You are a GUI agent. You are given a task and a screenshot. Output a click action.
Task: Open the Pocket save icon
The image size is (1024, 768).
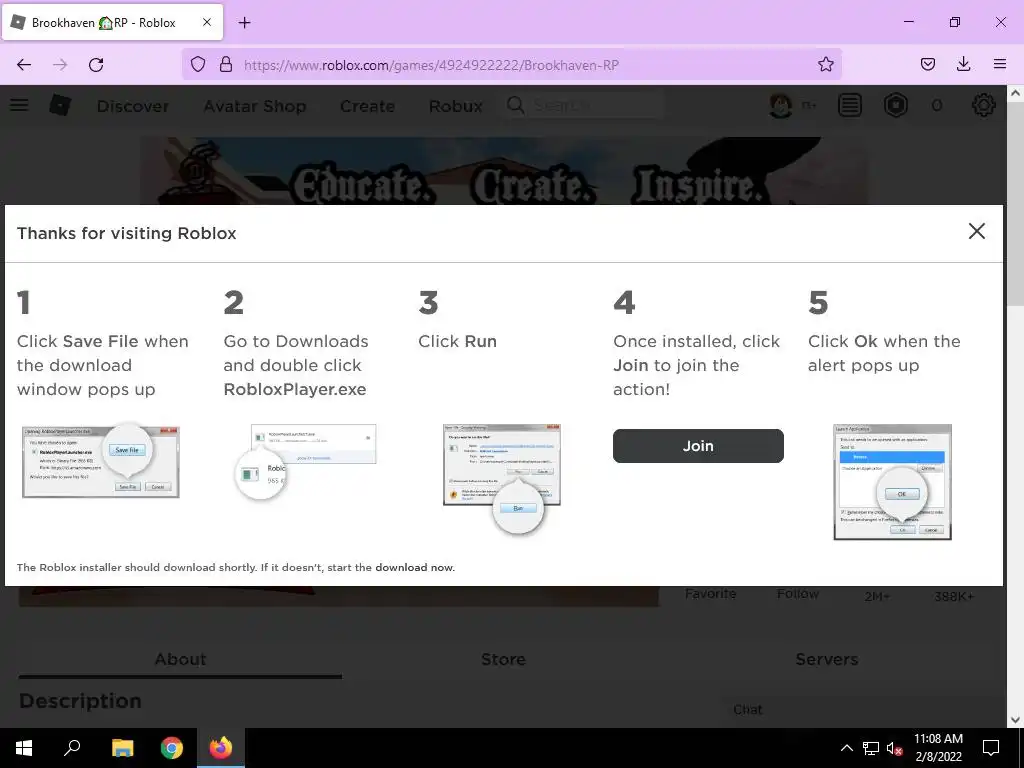coord(927,64)
